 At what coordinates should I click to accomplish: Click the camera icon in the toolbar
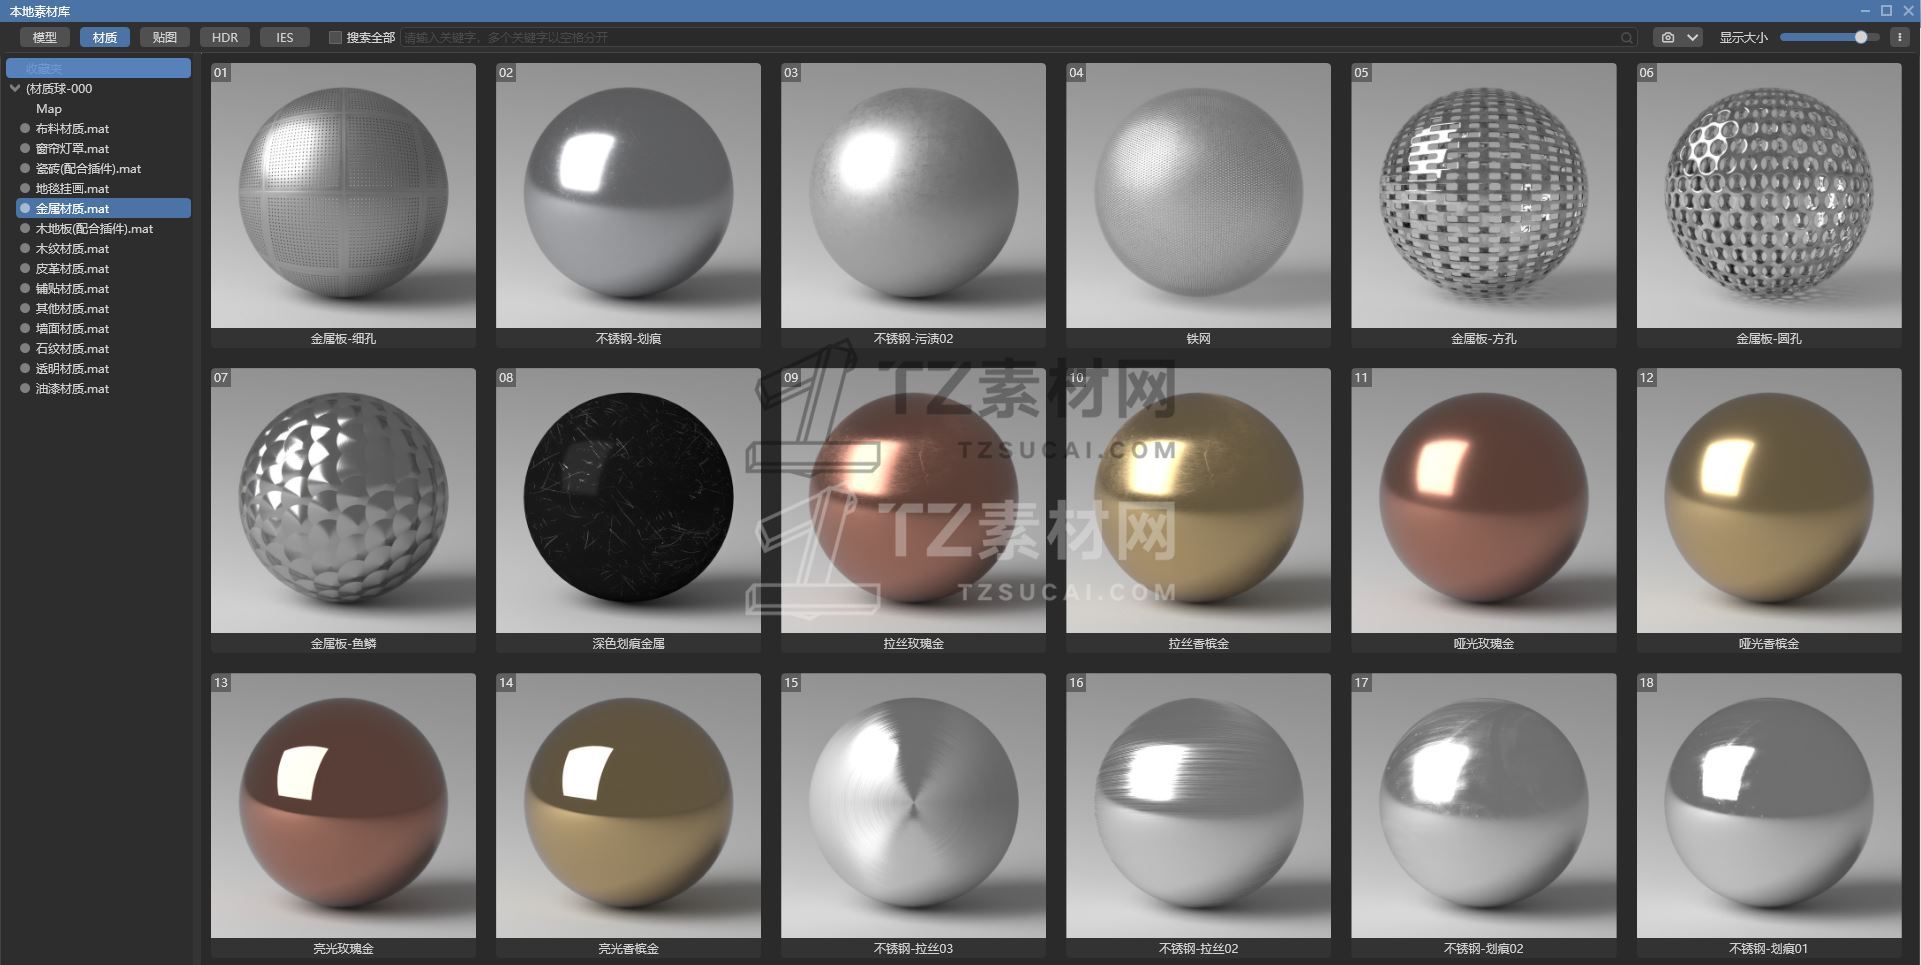click(1667, 38)
